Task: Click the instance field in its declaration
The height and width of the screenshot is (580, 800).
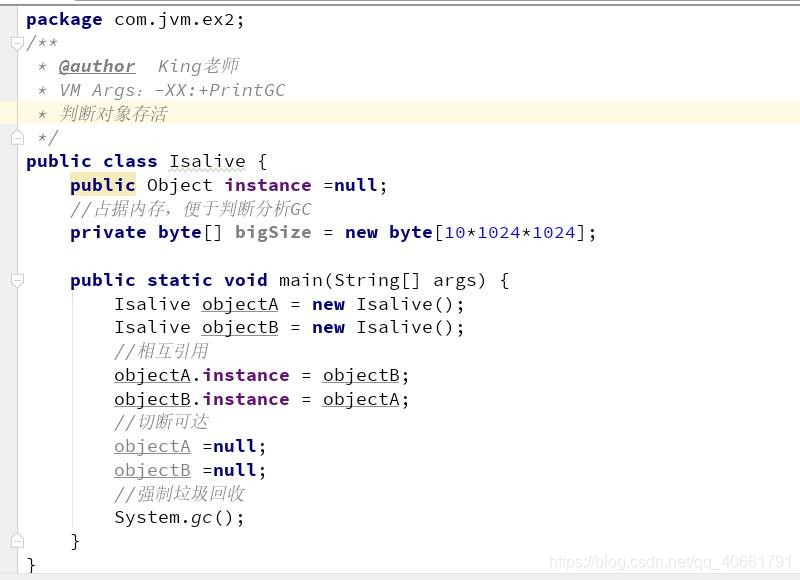Action: pyautogui.click(x=268, y=185)
